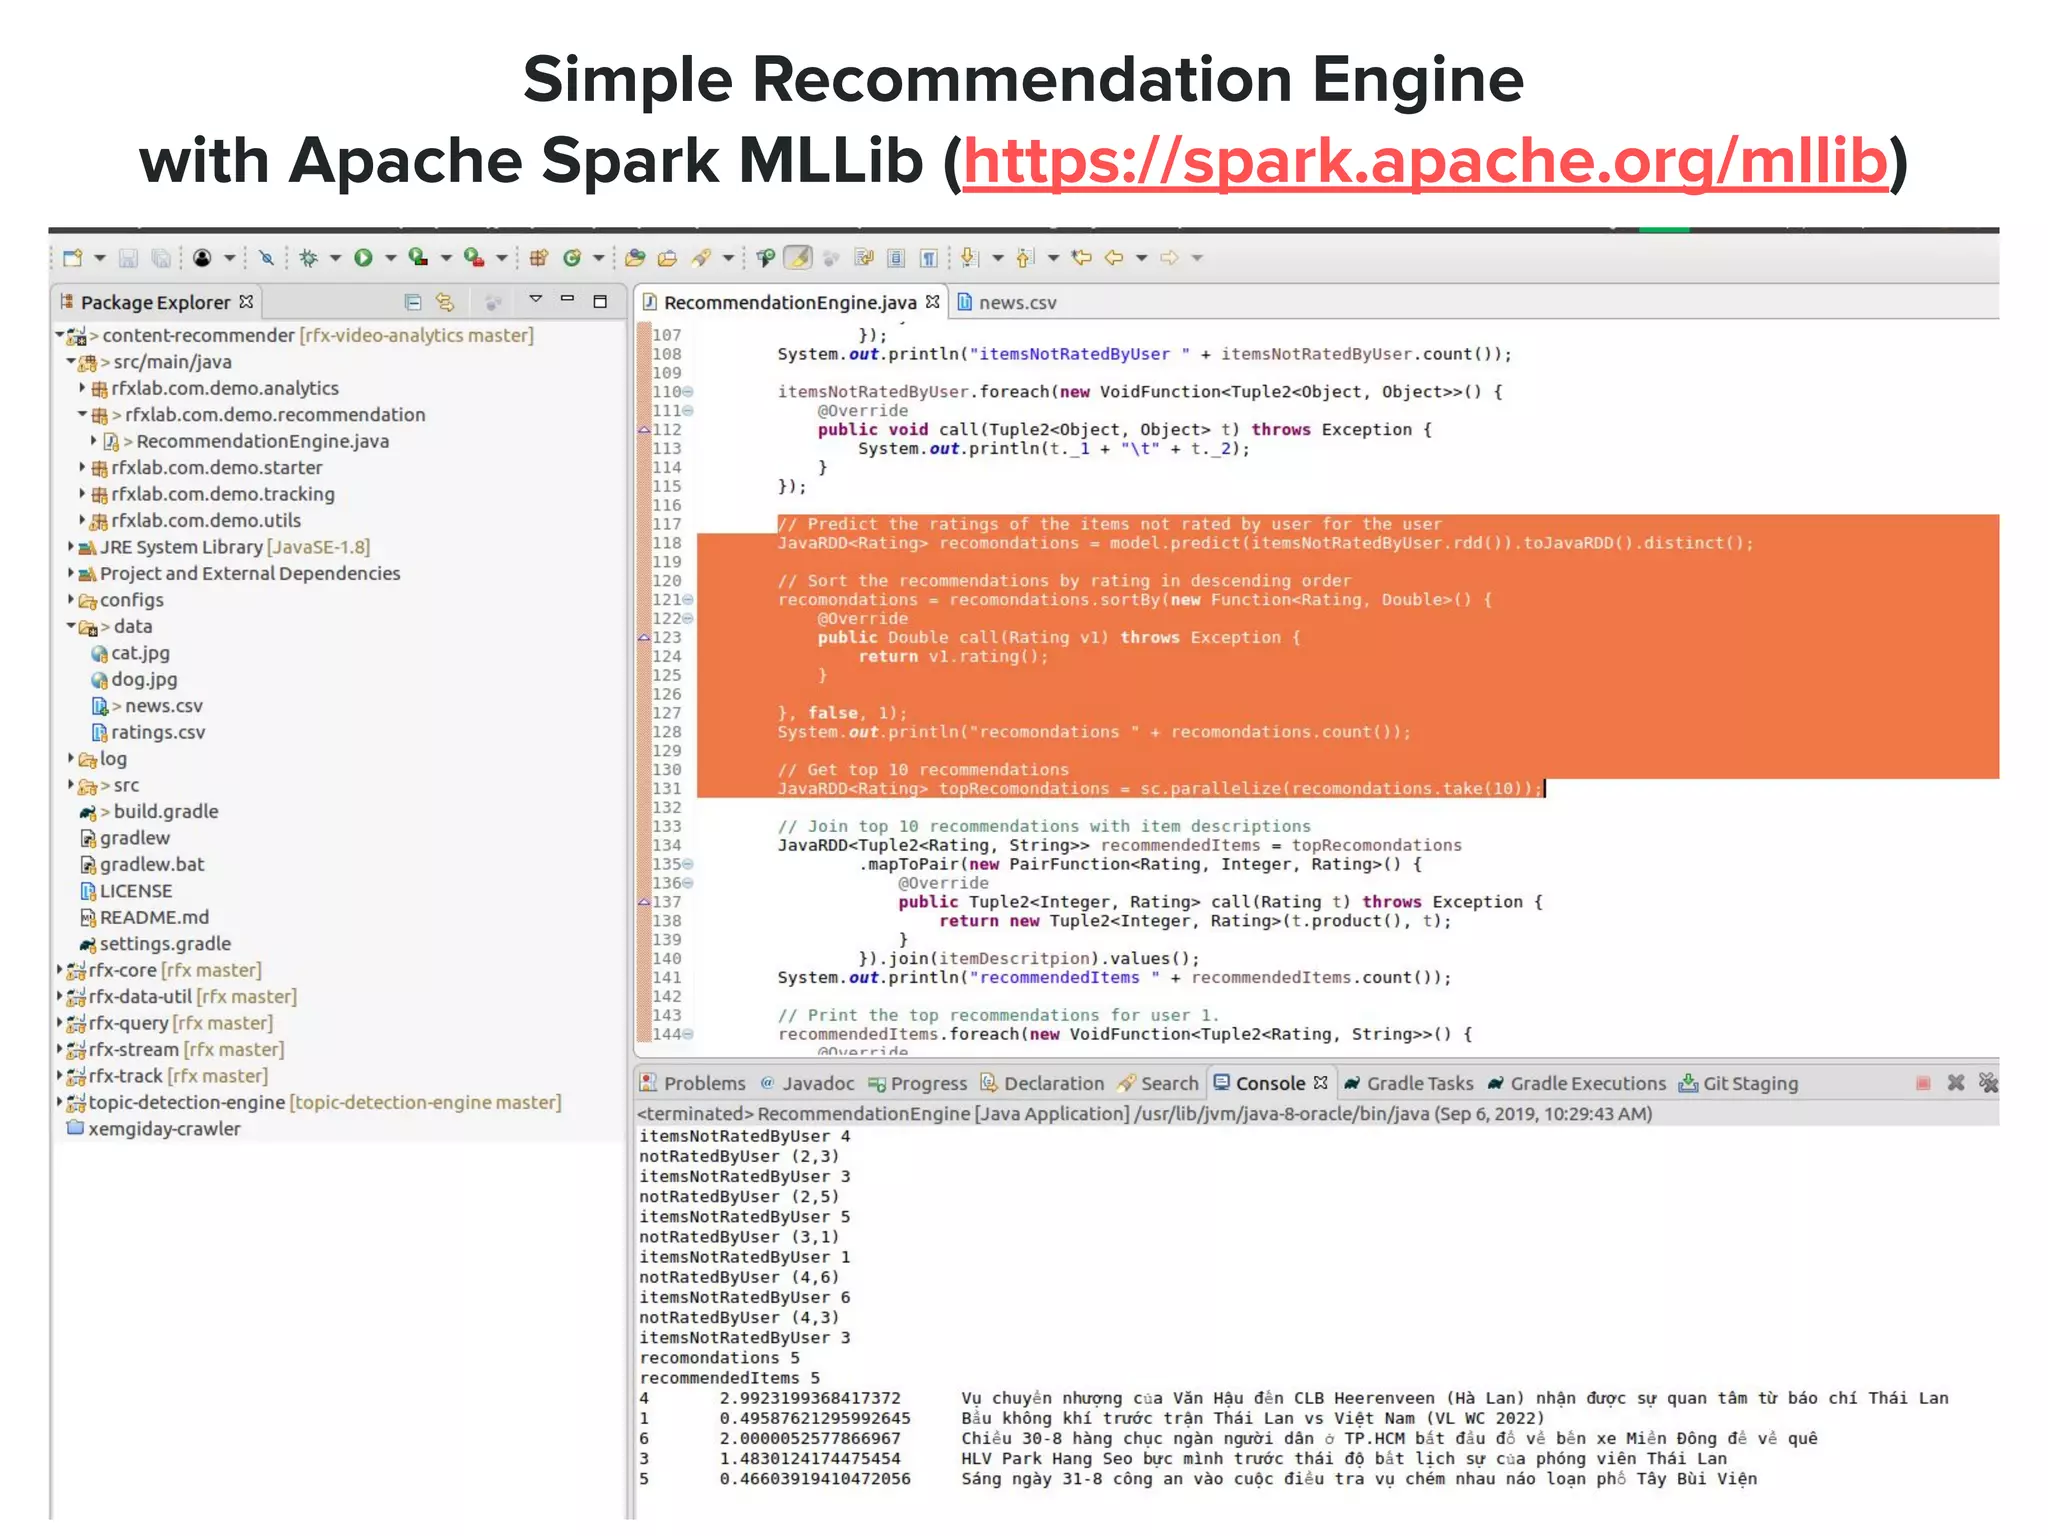Toggle Block Selection Mode button
The height and width of the screenshot is (1536, 2048).
pos(896,258)
